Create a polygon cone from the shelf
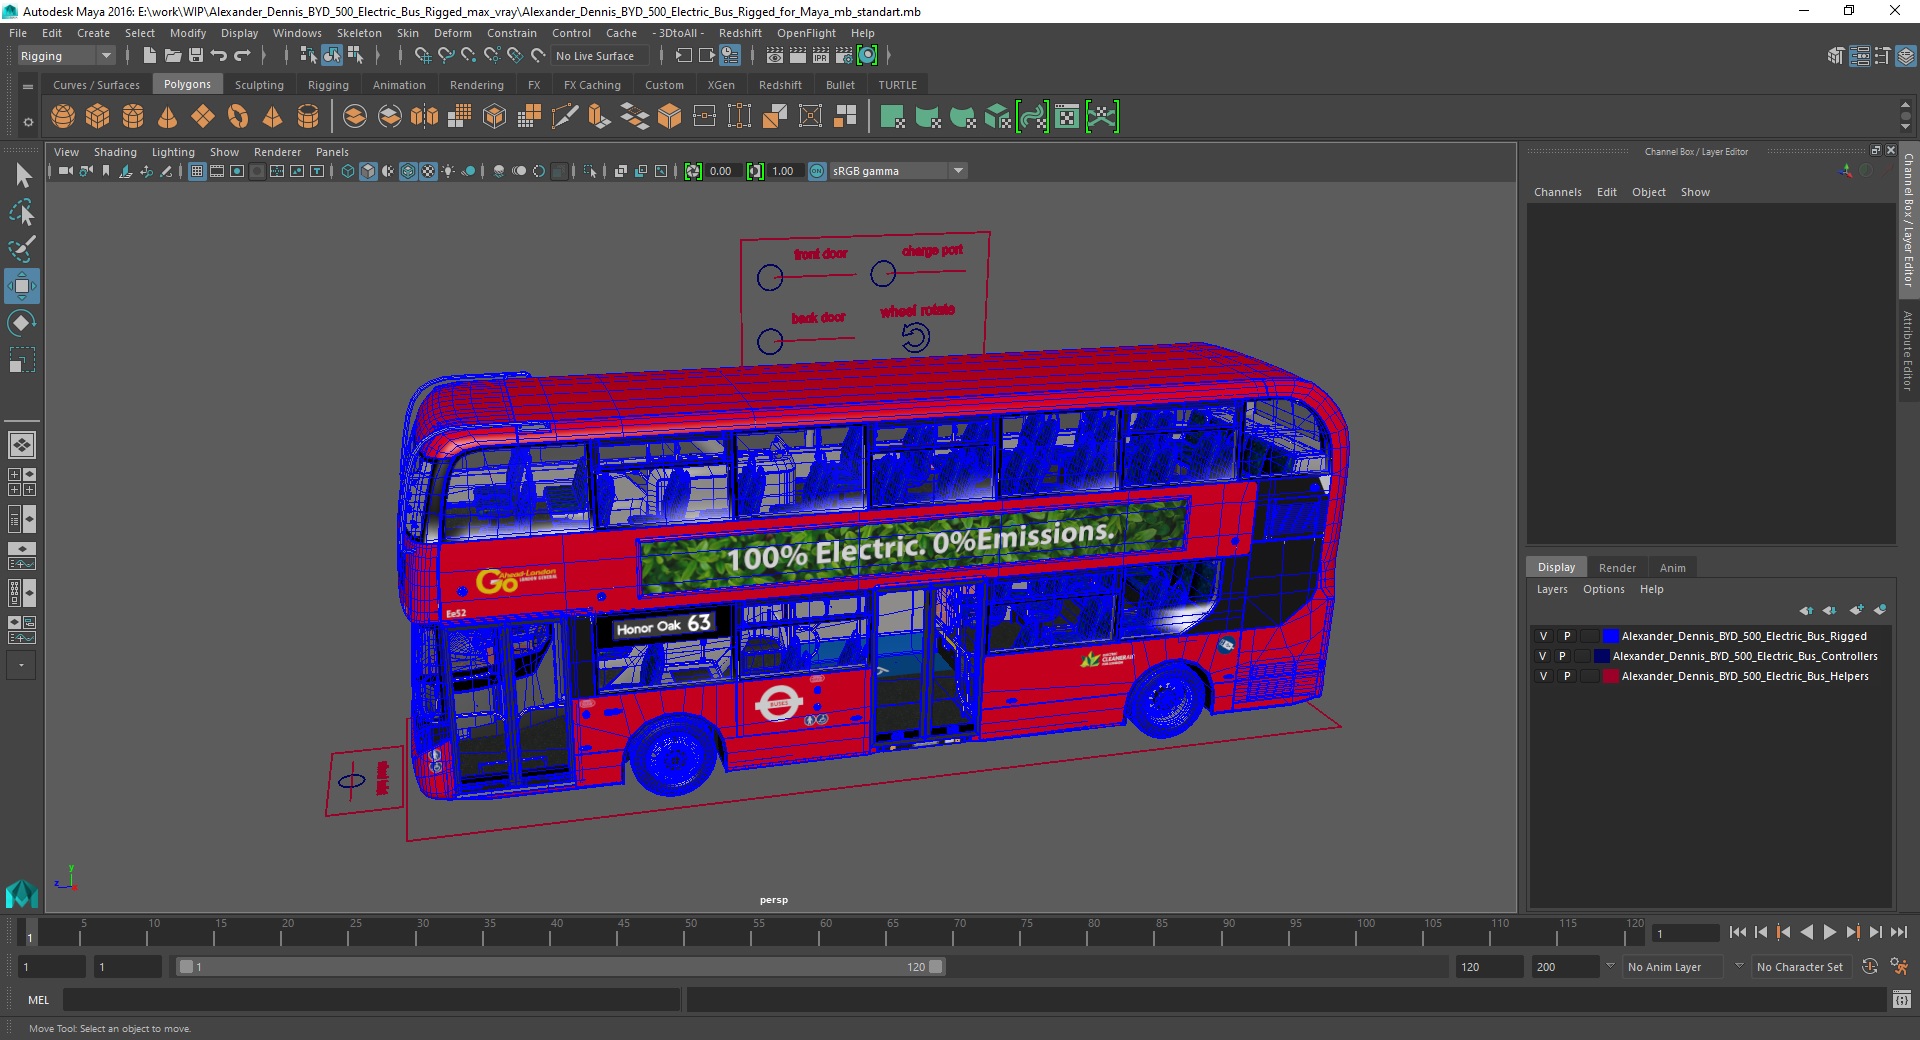The image size is (1920, 1040). [x=168, y=117]
